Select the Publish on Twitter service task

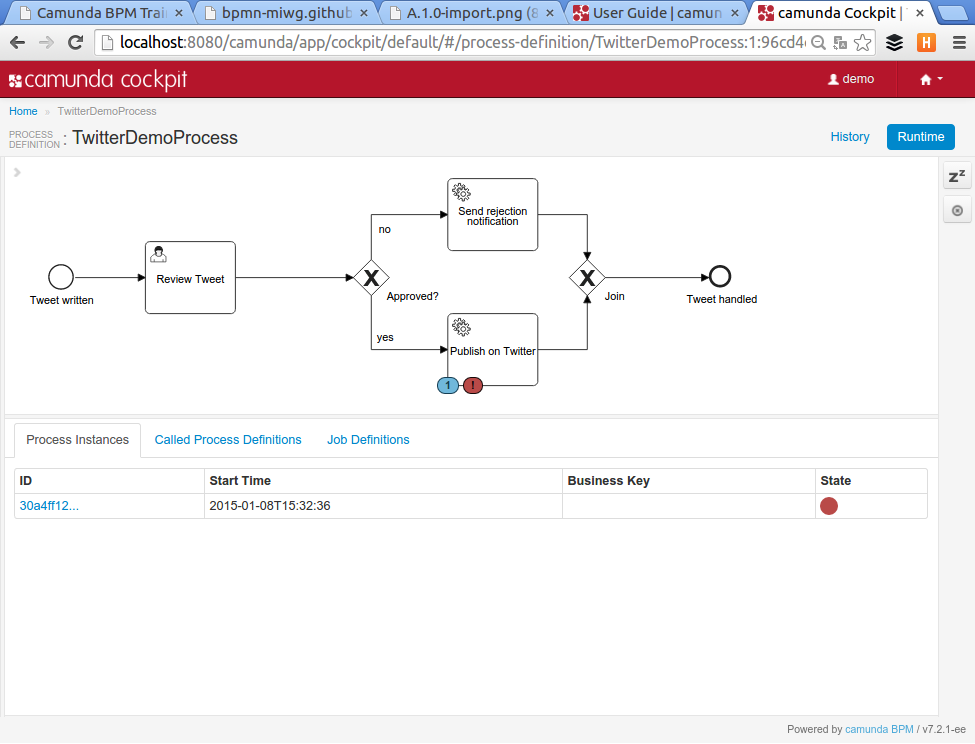[x=492, y=349]
